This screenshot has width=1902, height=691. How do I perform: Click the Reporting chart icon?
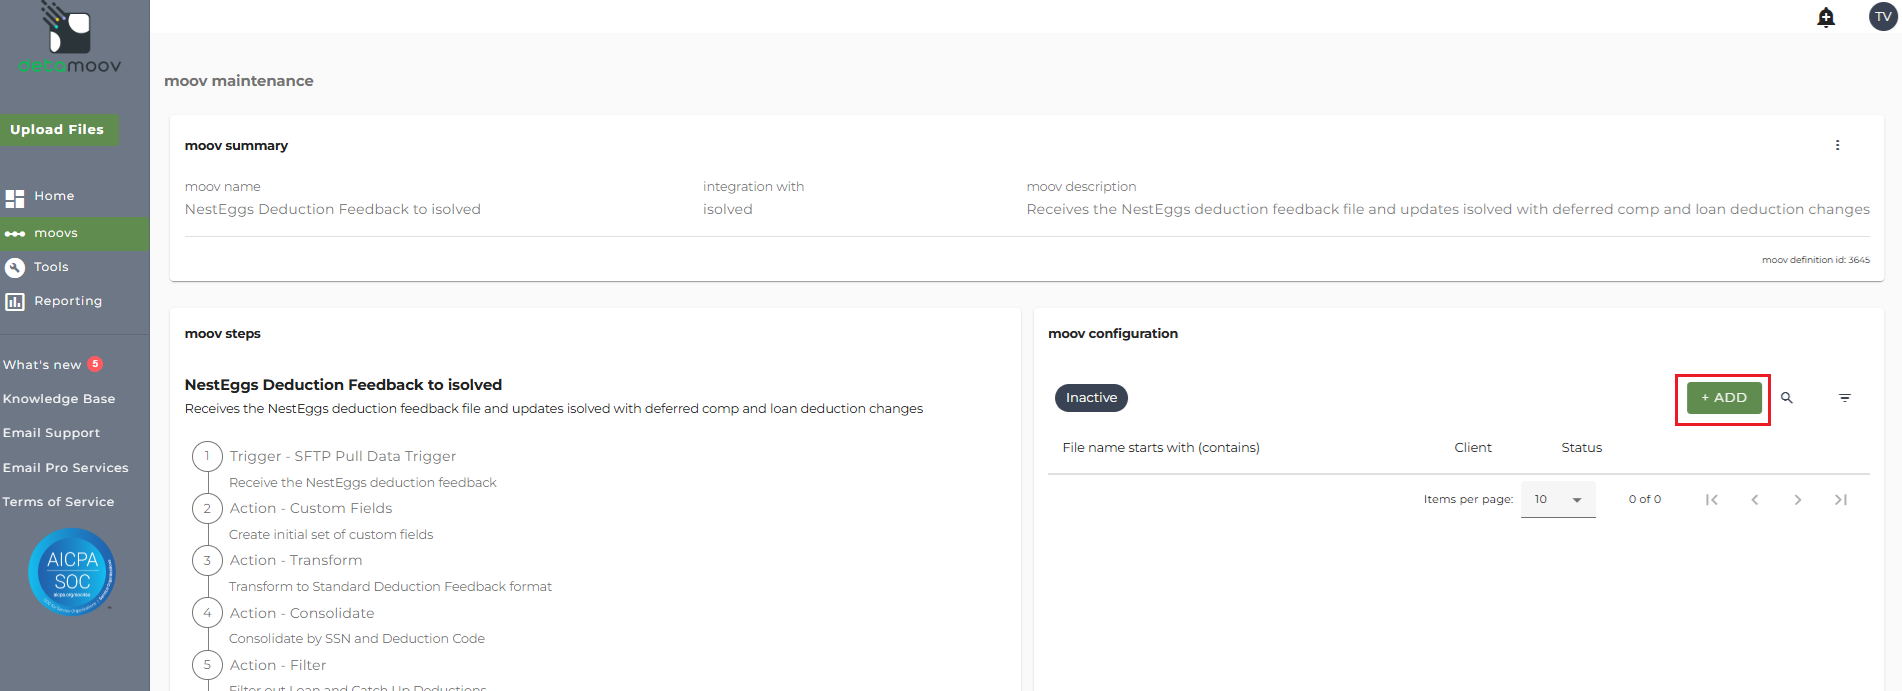click(15, 301)
